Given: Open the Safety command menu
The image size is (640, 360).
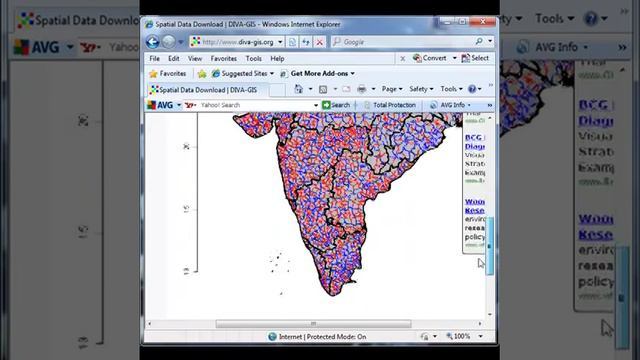Looking at the screenshot, I should click(421, 89).
